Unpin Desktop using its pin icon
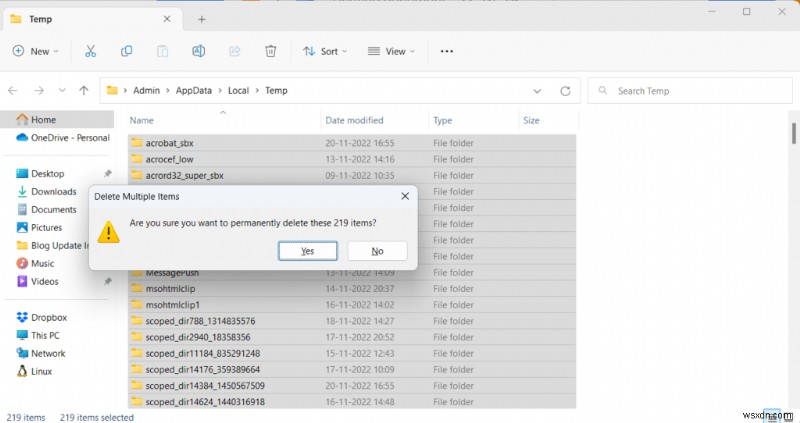The image size is (800, 423). pos(108,173)
